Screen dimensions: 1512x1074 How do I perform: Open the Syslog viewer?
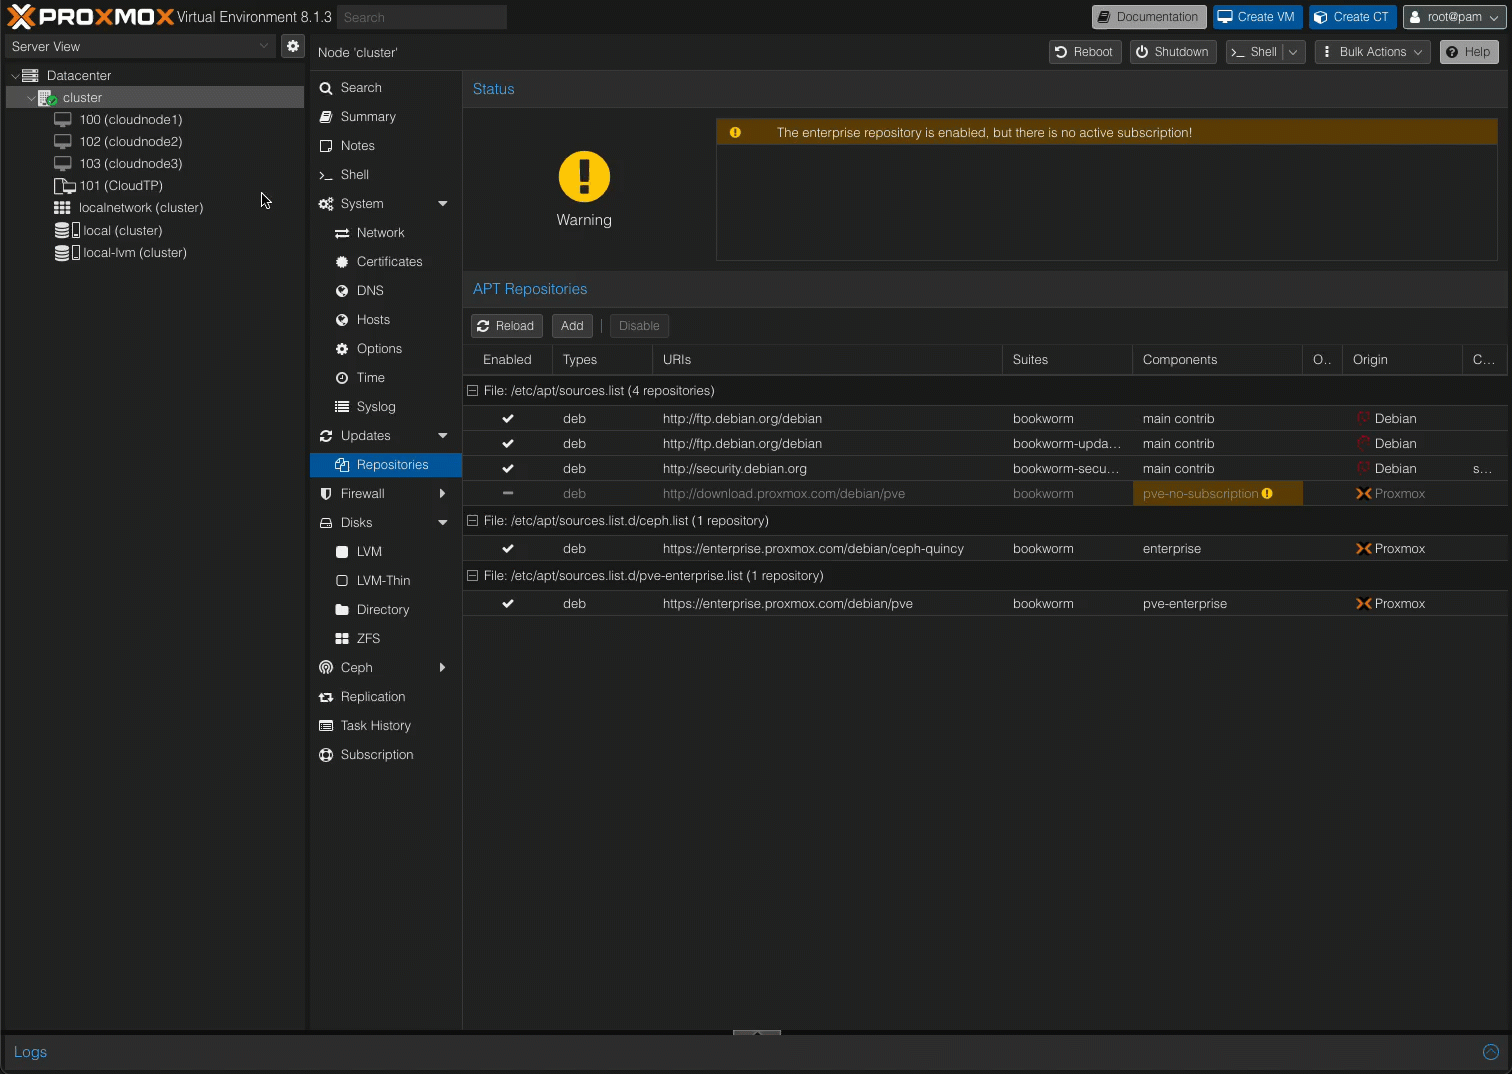tap(385, 407)
